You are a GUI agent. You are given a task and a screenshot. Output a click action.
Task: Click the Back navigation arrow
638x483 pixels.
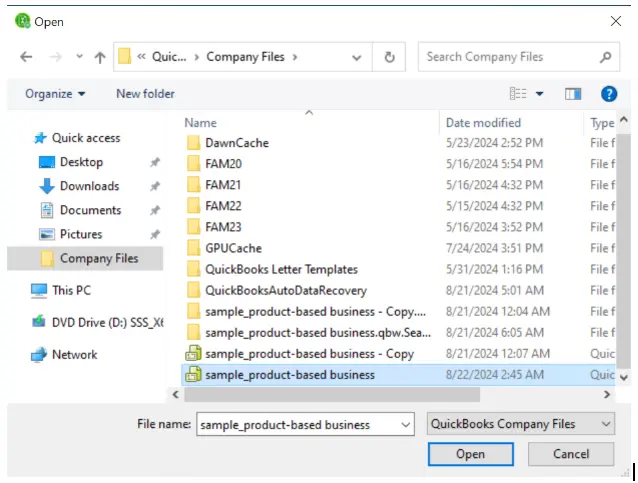click(26, 57)
